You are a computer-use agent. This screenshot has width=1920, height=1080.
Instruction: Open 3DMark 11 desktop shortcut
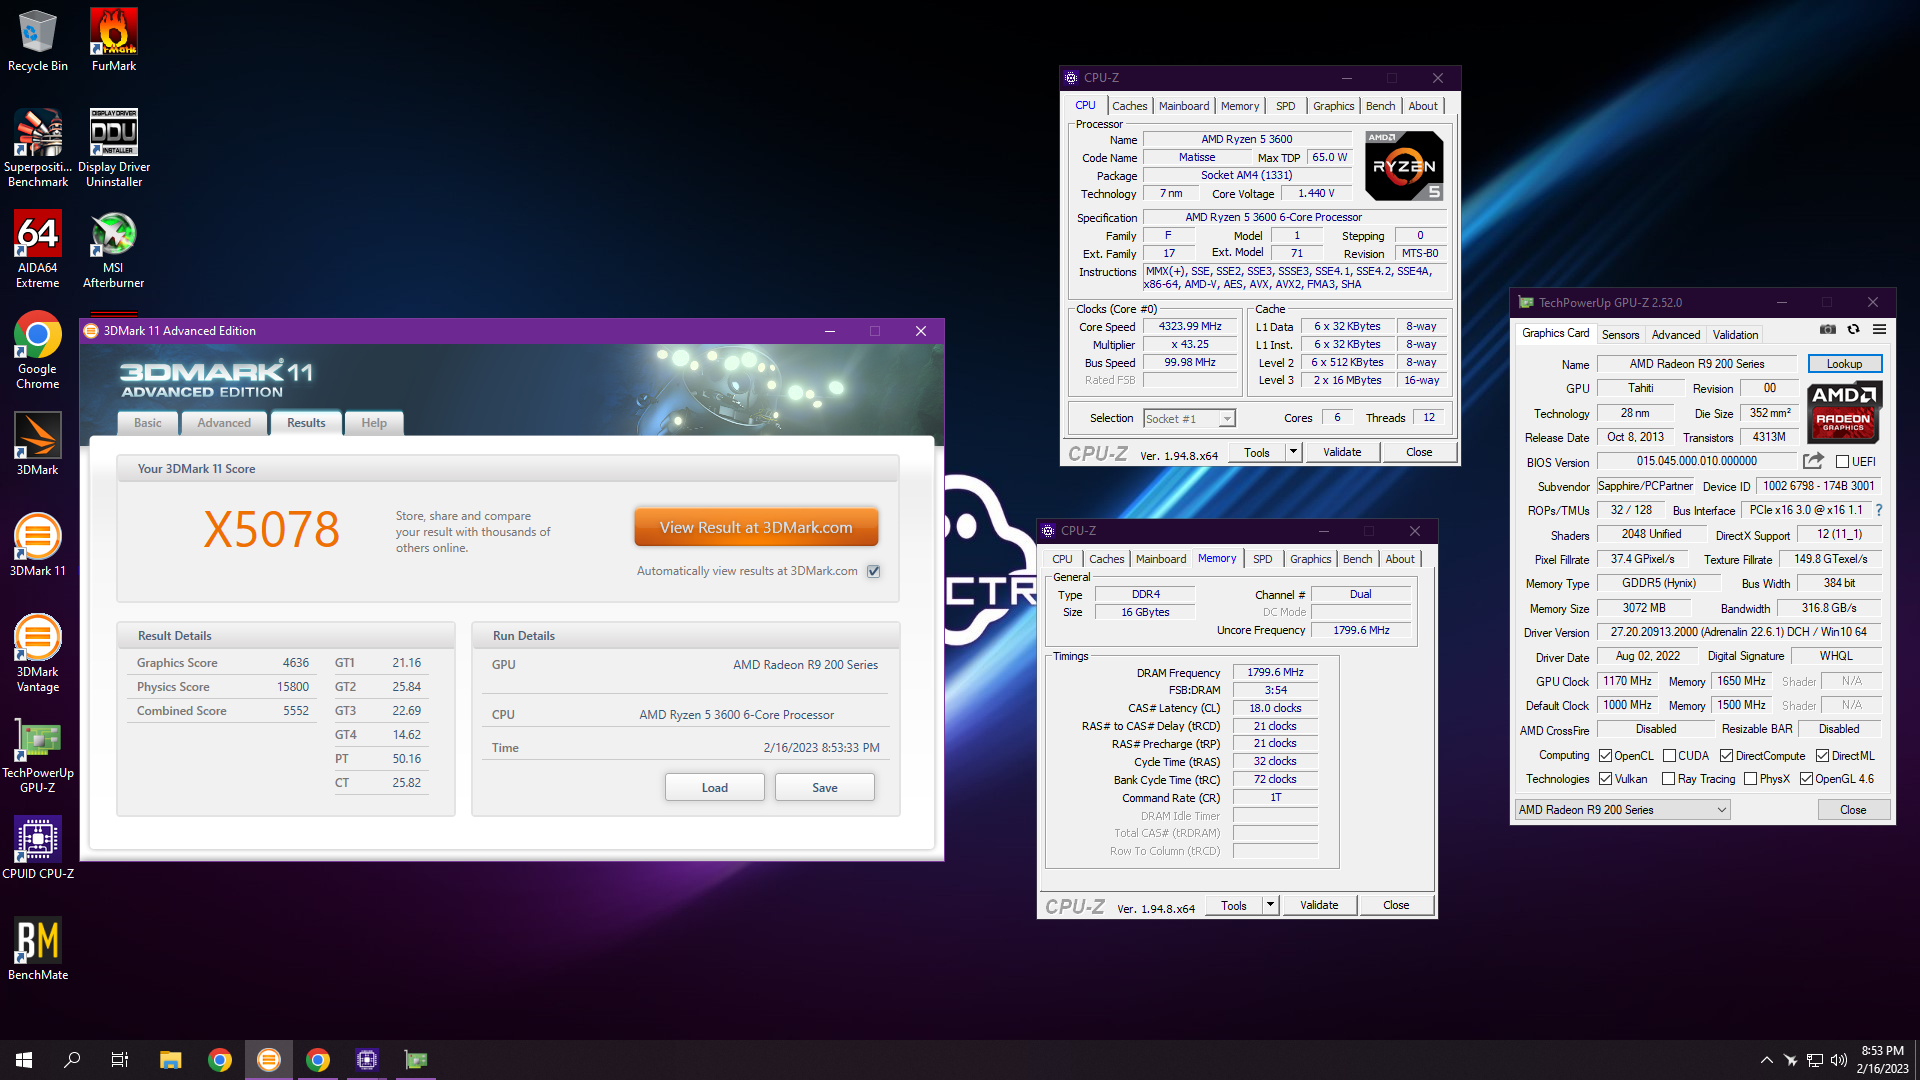pos(38,544)
